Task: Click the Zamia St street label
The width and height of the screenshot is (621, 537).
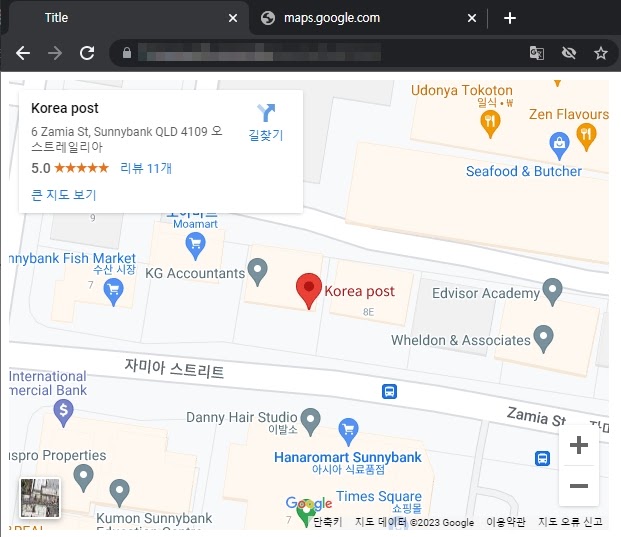Action: [x=536, y=417]
